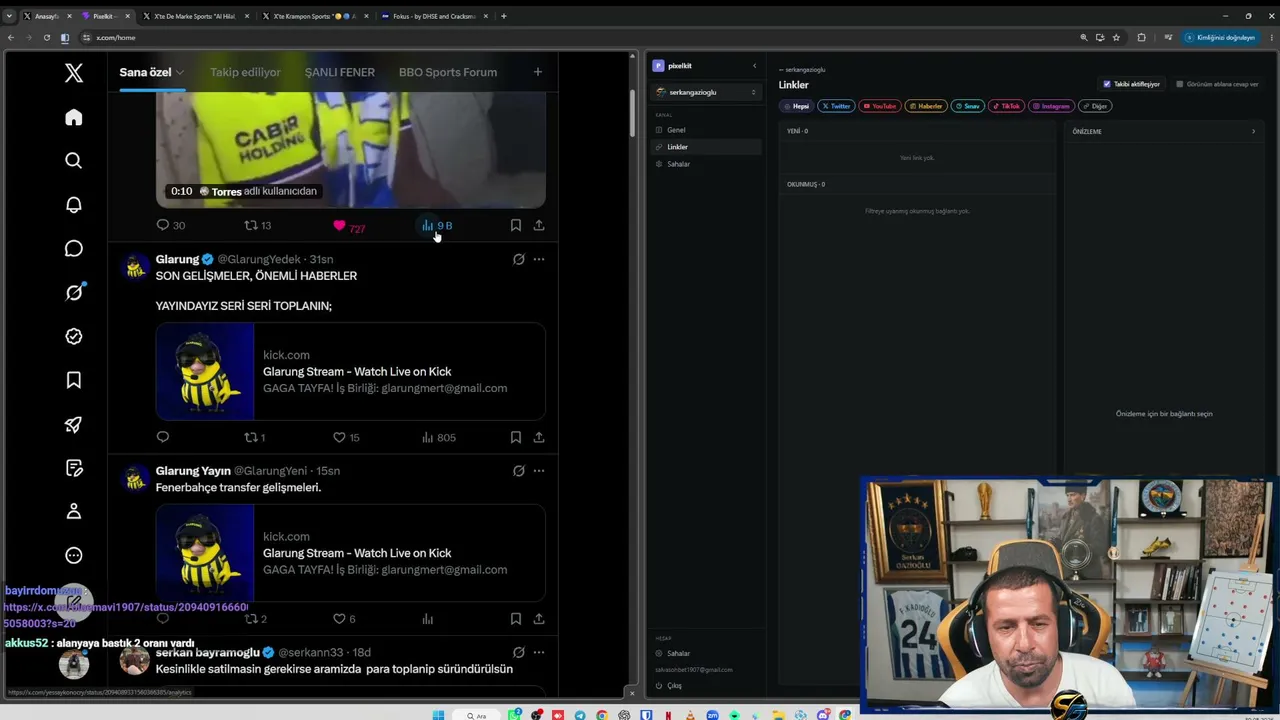Open BBO Sports Forum tab
Viewport: 1280px width, 720px height.
click(448, 72)
